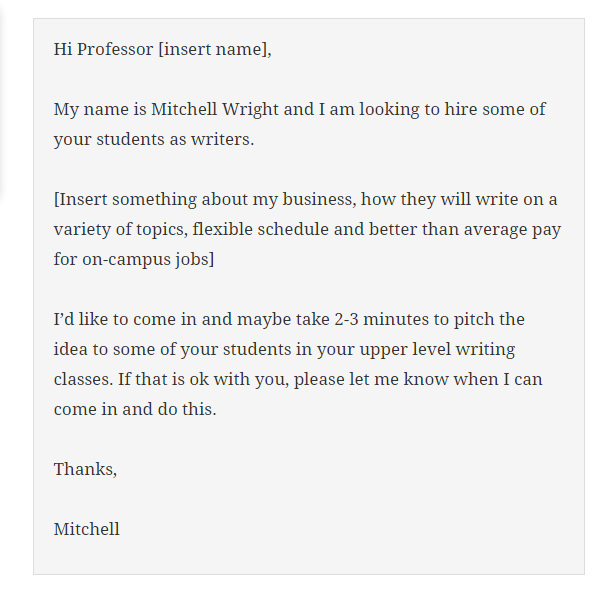The width and height of the screenshot is (612, 593).
Task: Click the "[insert name]," placeholder
Action: pyautogui.click(x=215, y=50)
